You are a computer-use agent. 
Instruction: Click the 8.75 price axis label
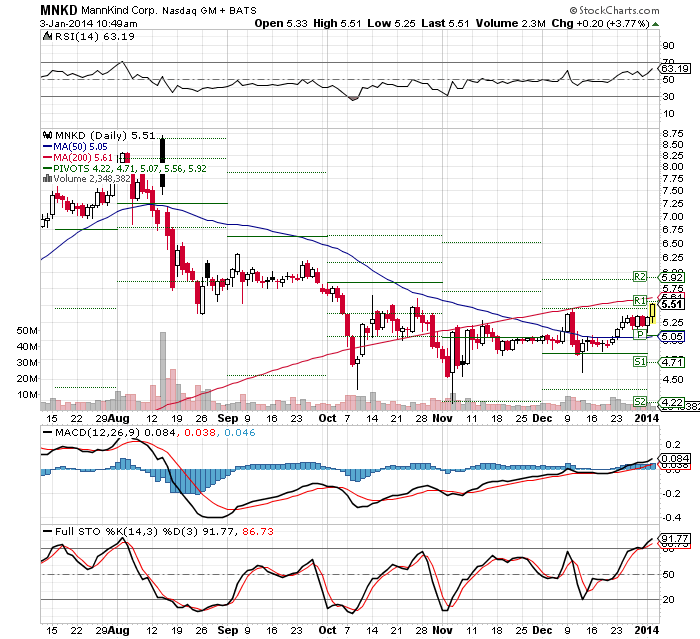click(x=673, y=134)
